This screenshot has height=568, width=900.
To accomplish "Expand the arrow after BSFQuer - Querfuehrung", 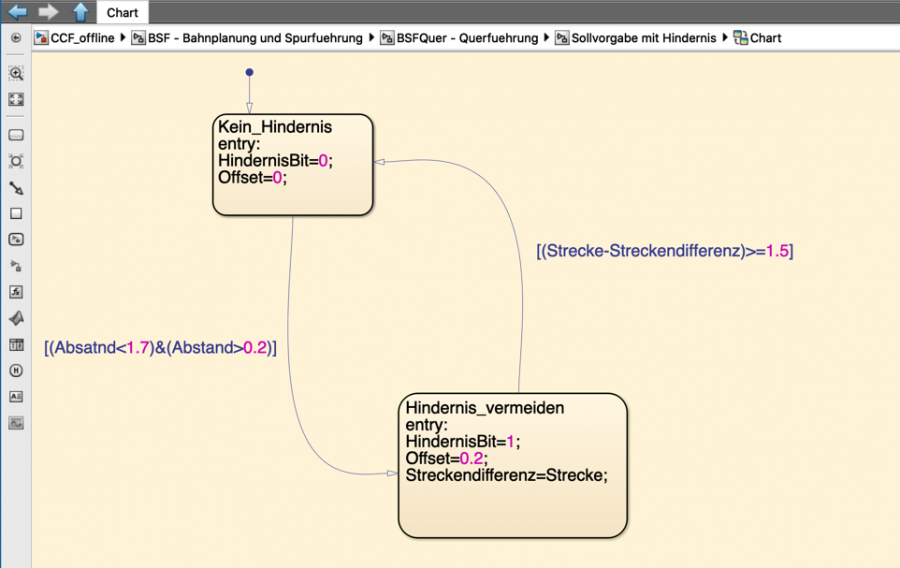I will tap(548, 38).
